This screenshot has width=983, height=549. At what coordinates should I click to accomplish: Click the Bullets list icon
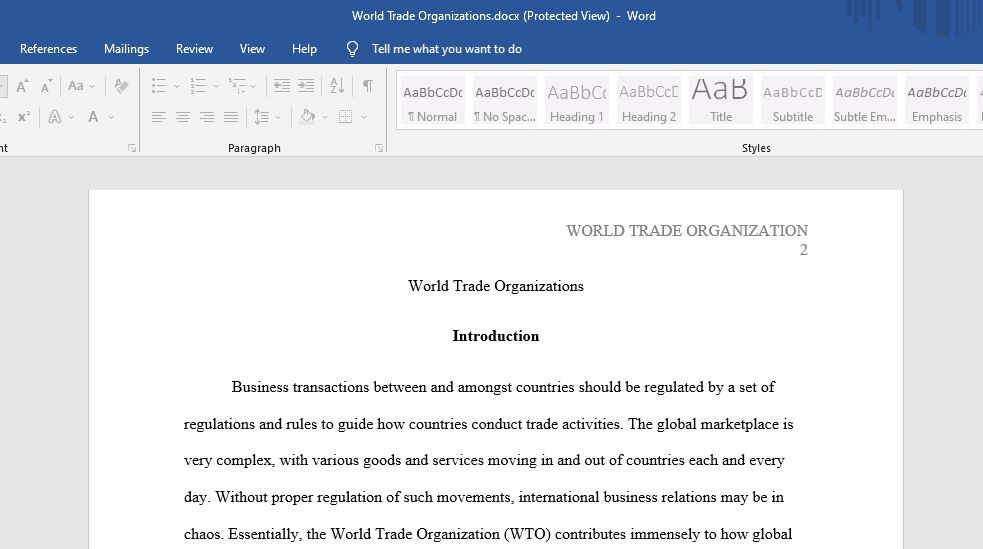(x=159, y=86)
